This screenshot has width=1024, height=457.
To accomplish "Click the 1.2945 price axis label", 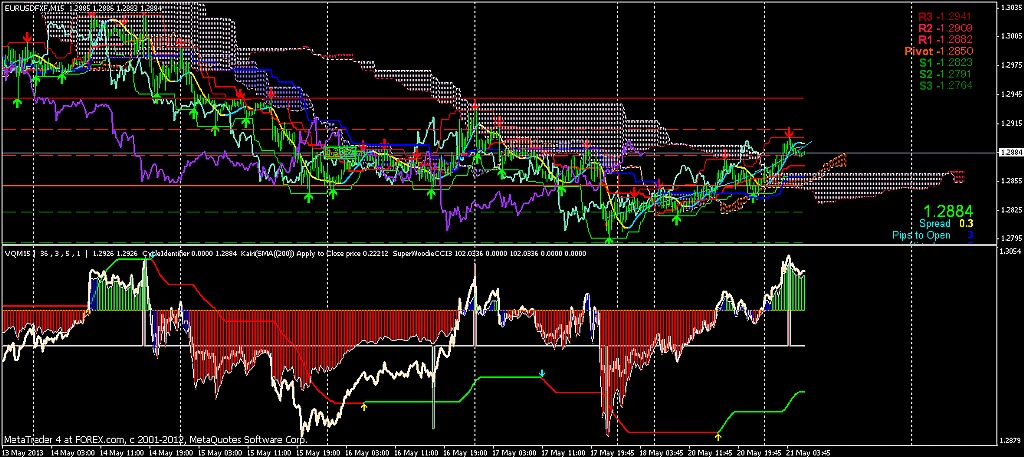I will [1011, 94].
